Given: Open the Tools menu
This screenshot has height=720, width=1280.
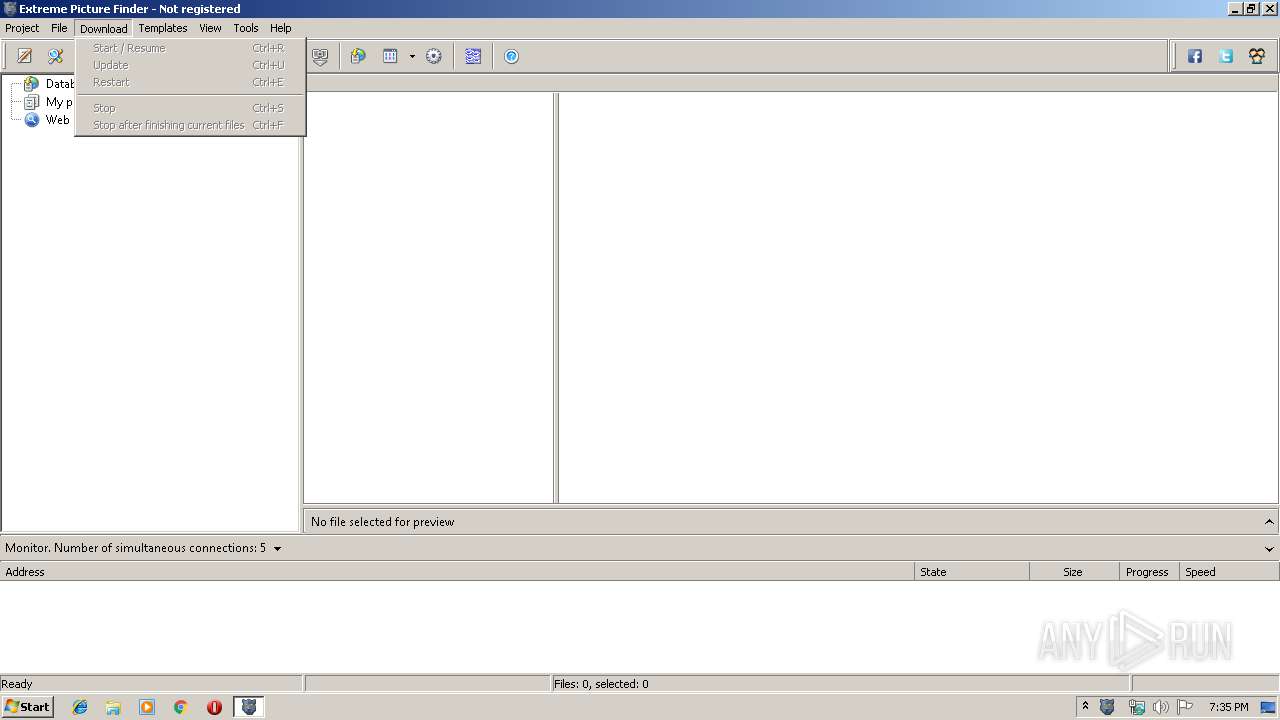Looking at the screenshot, I should [246, 28].
